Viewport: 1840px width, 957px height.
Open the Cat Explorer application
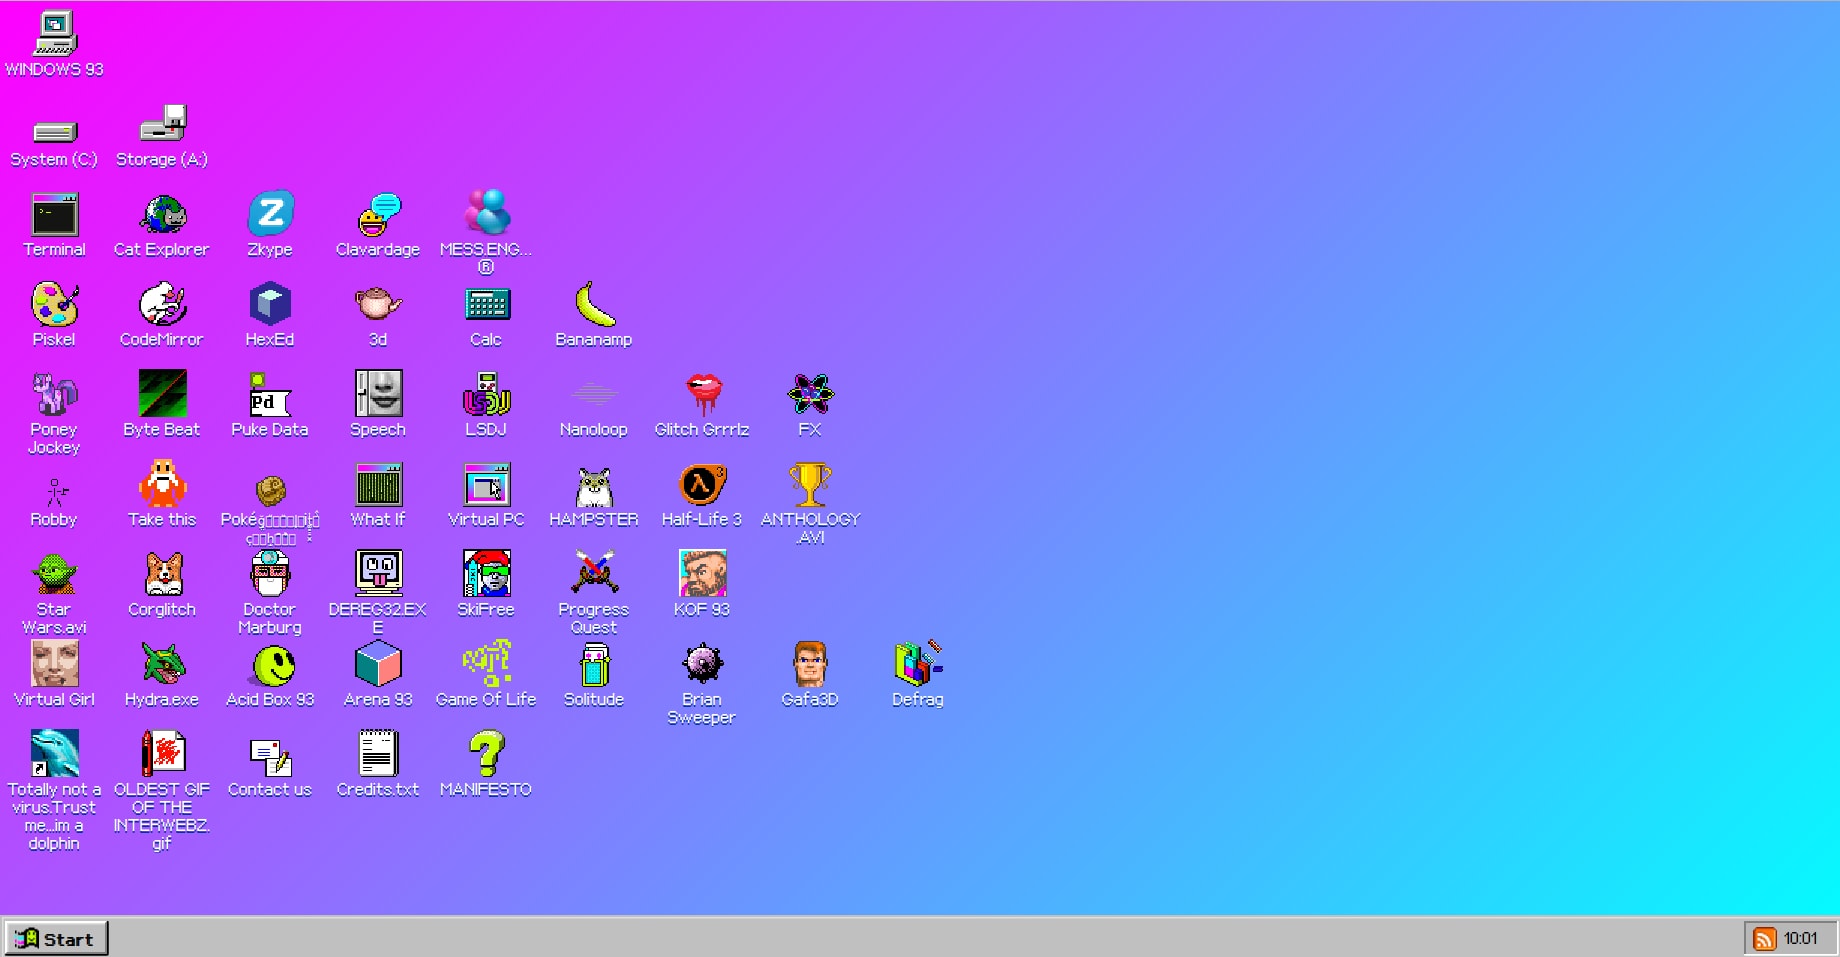click(x=161, y=215)
